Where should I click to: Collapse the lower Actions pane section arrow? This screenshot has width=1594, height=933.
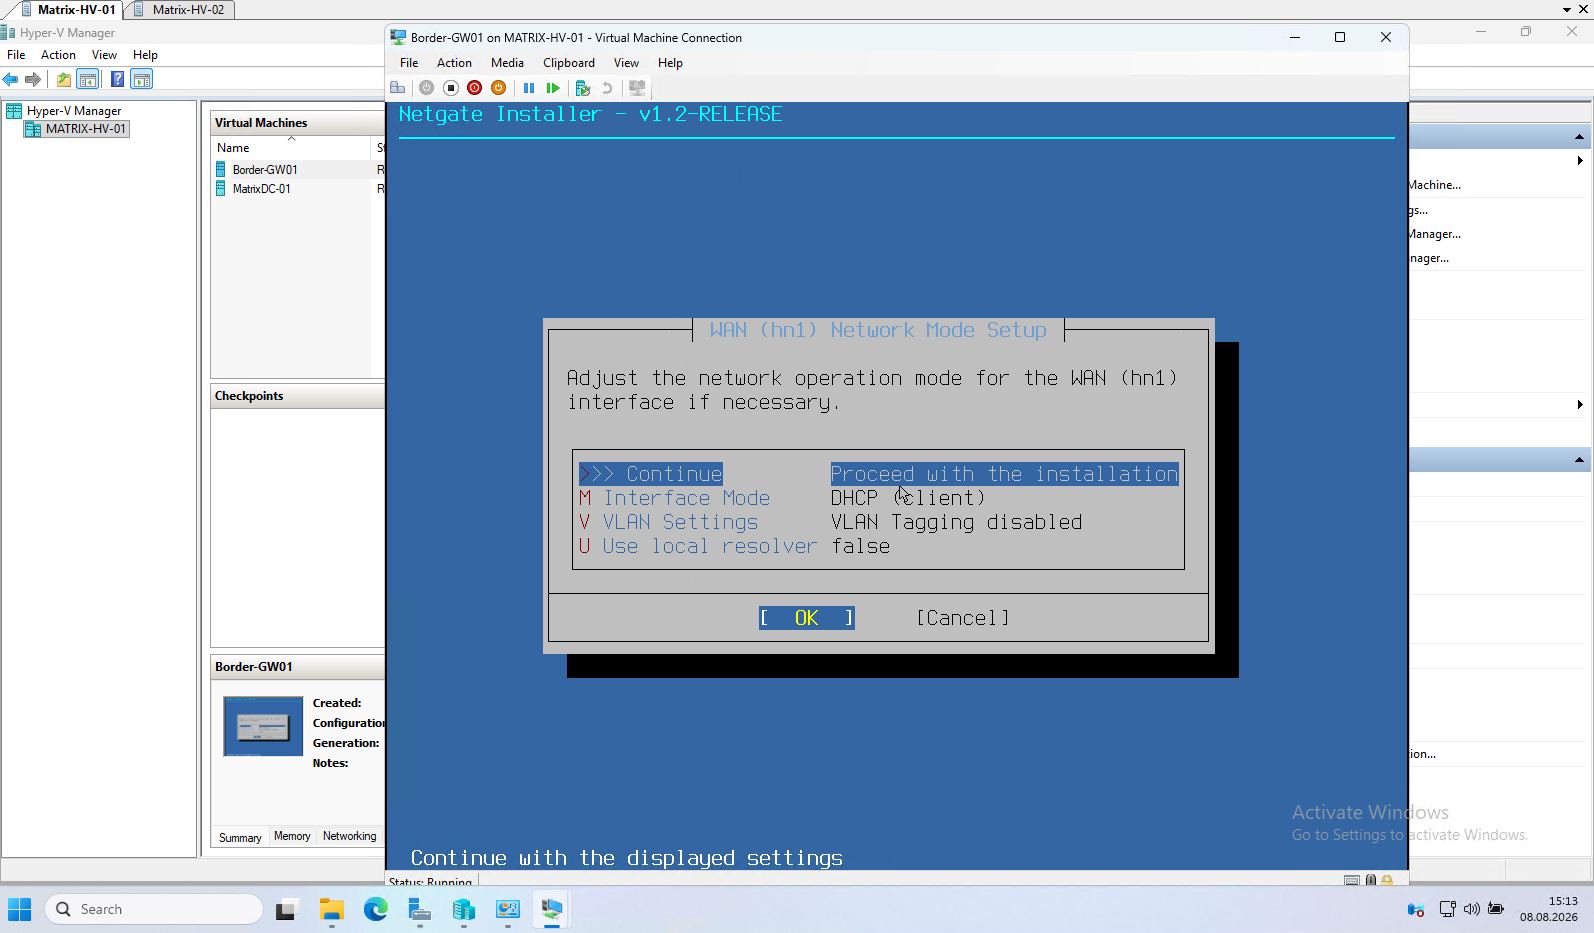[x=1579, y=460]
